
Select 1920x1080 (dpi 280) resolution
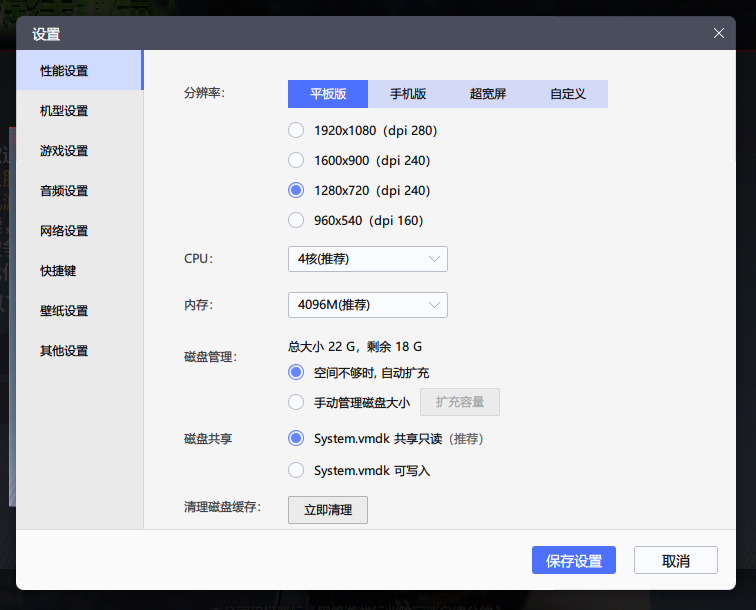pos(296,130)
